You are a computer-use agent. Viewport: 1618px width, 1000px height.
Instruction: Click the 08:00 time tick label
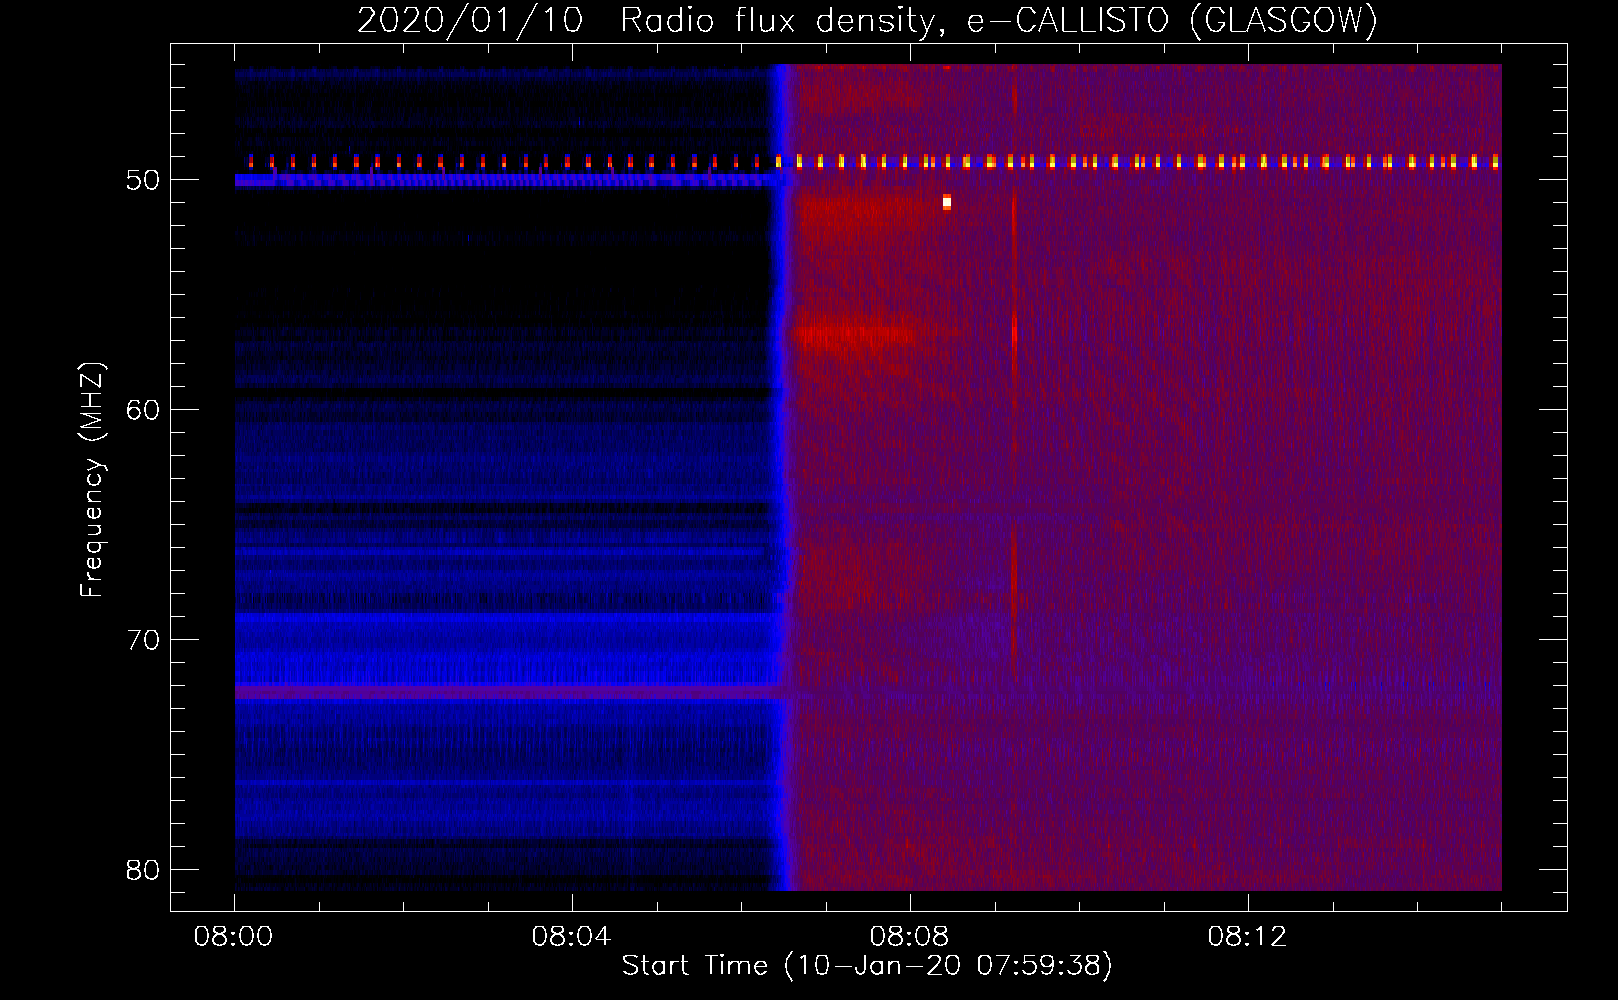coord(234,937)
